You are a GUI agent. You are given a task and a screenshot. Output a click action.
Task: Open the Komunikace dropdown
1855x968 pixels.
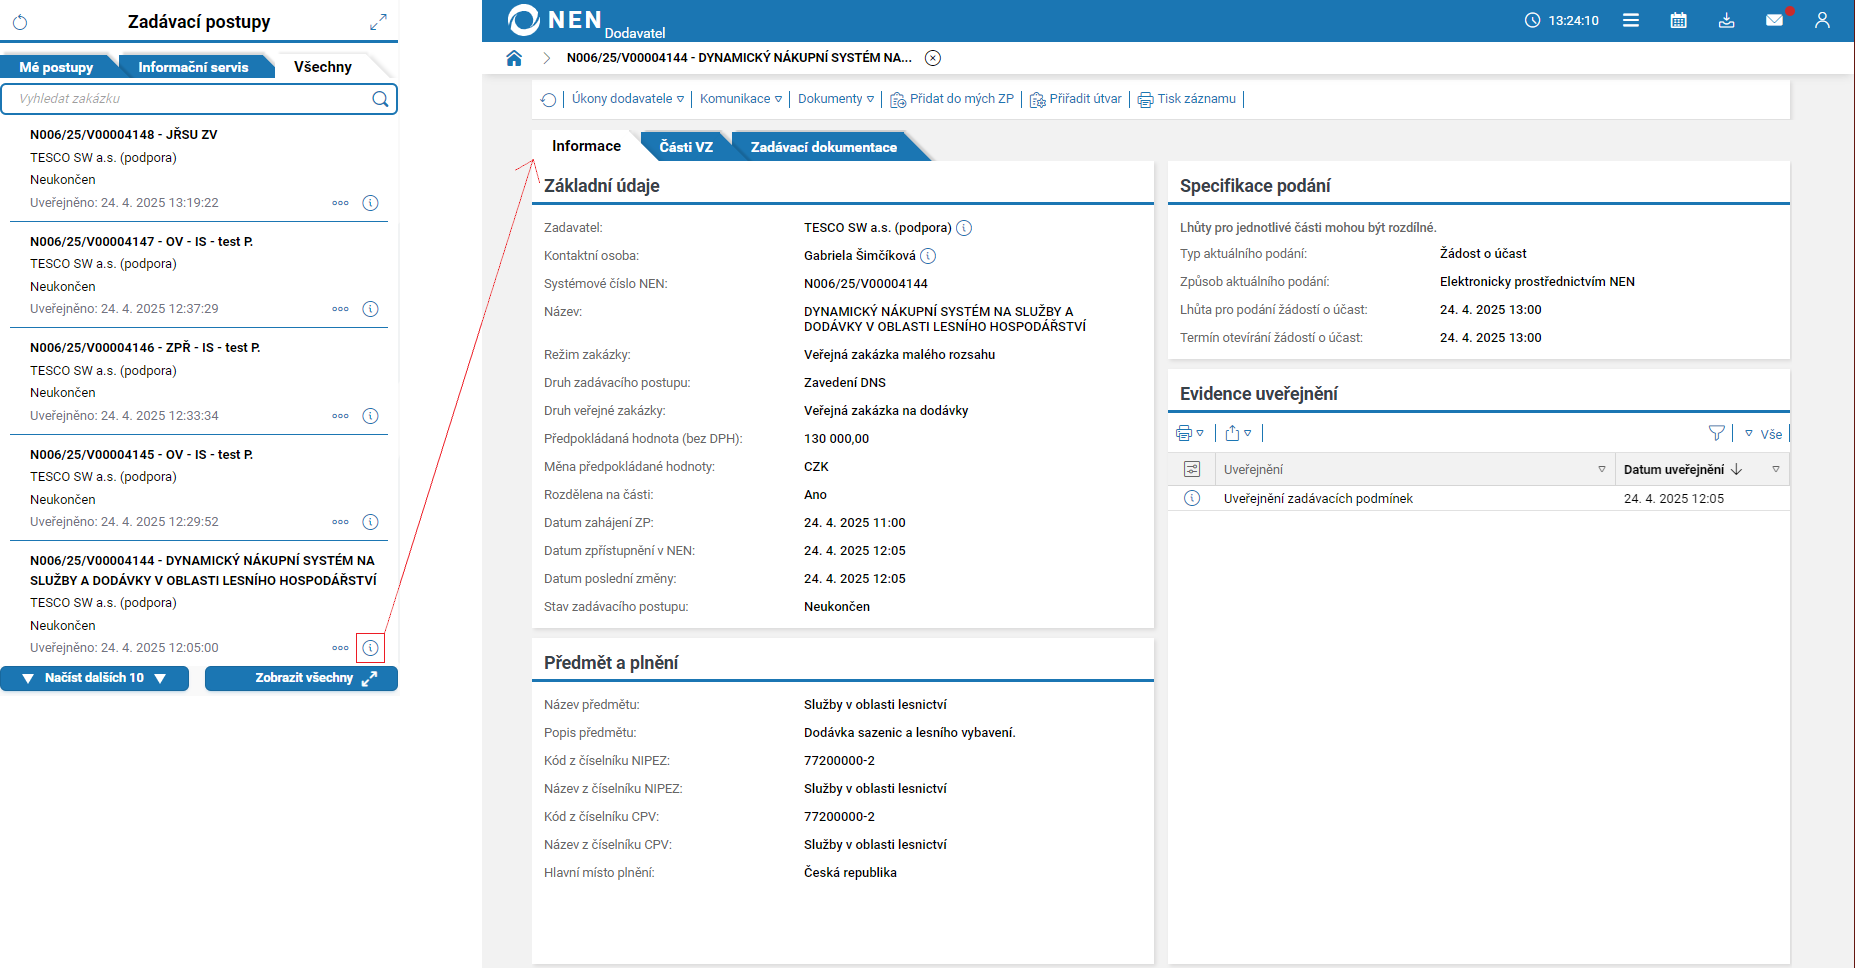pos(741,99)
